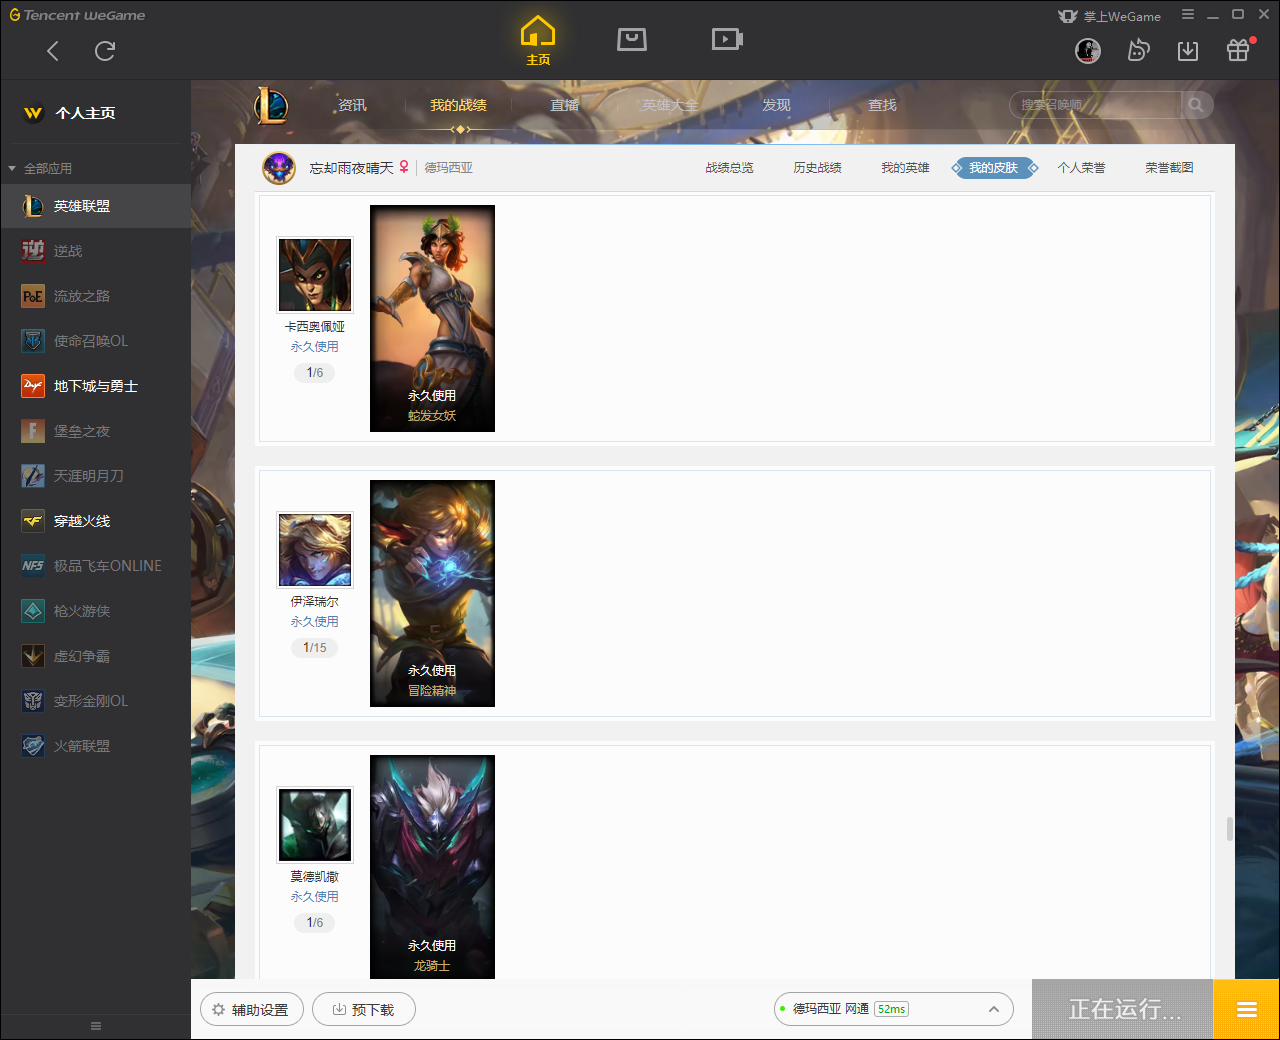
Task: Click the 1/15 skin count badge
Action: 315,648
